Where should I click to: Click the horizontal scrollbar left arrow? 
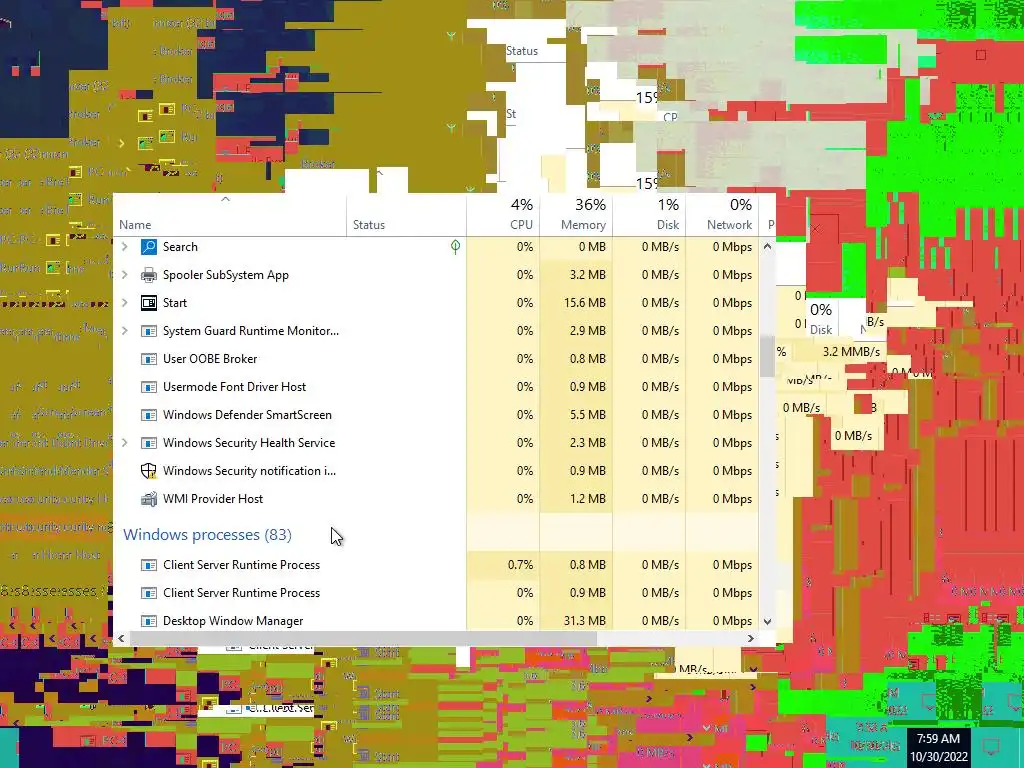pos(121,638)
